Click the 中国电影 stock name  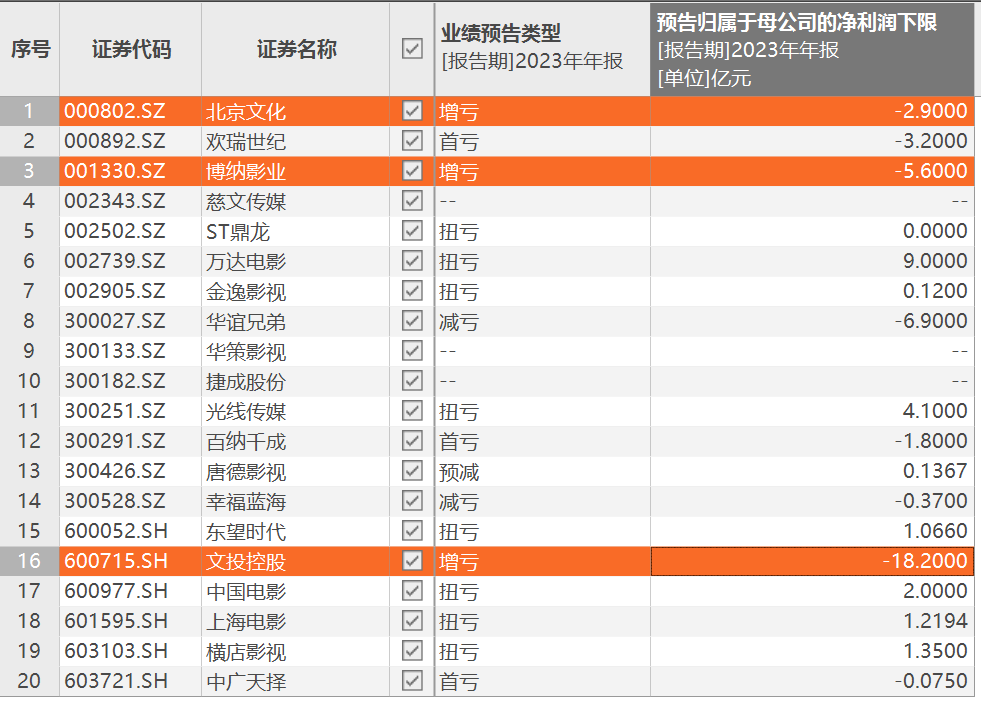click(246, 591)
